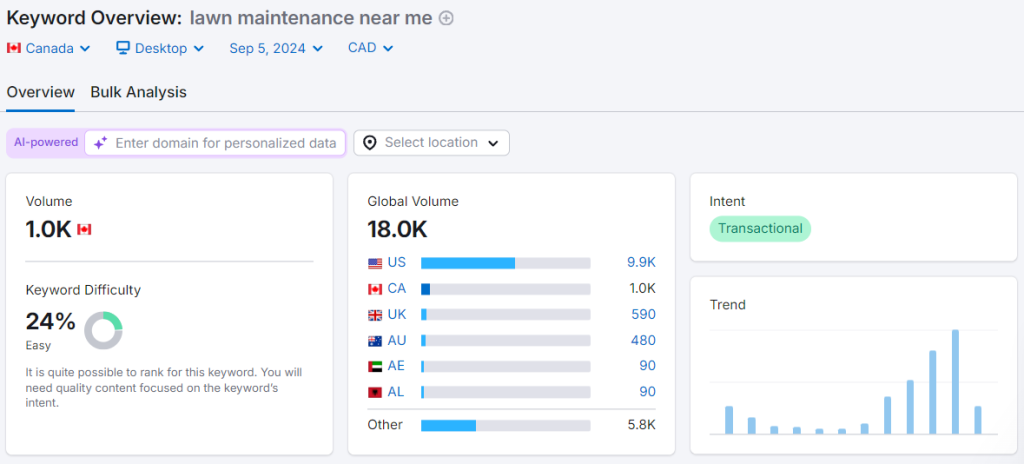Click the US volume value 9.9K

tap(641, 263)
